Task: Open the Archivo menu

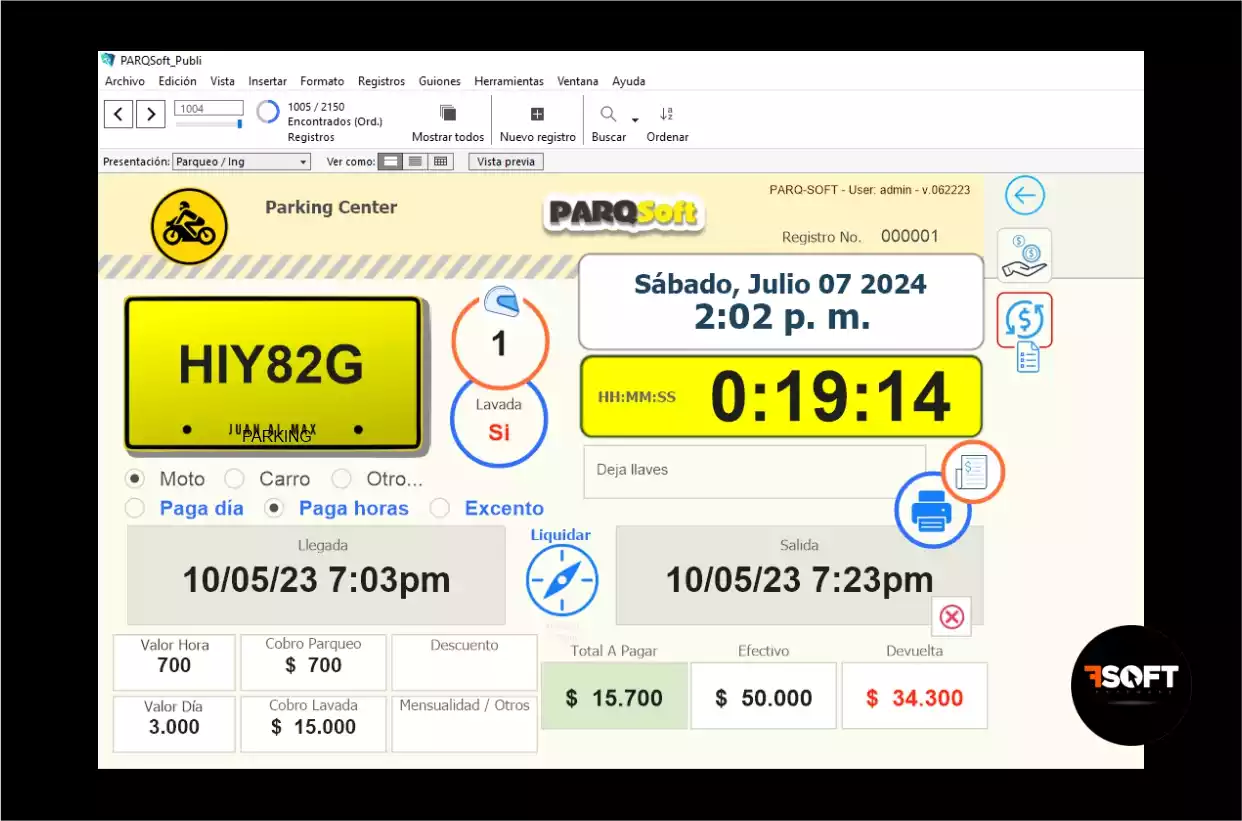Action: (125, 81)
